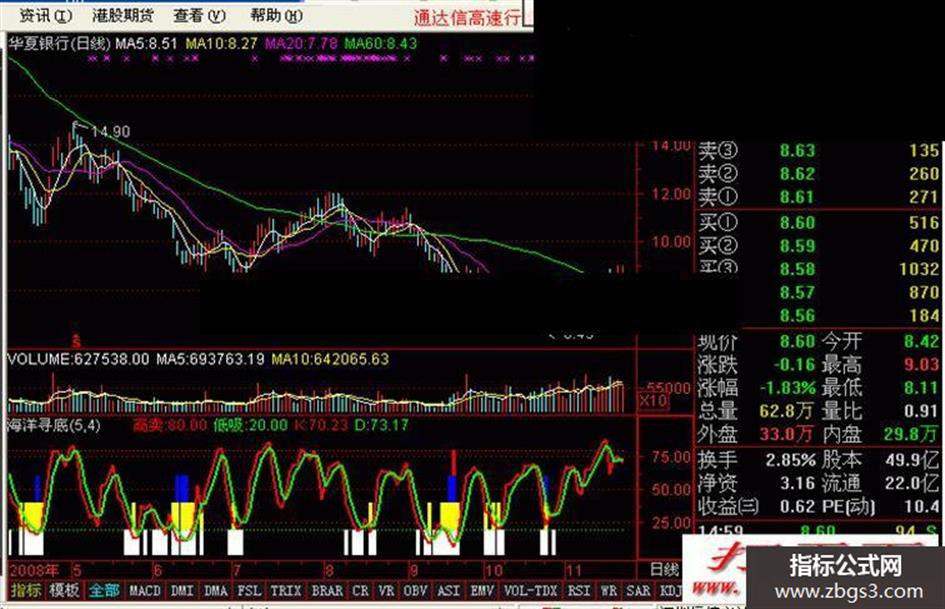Select the OBV indicator tab

pyautogui.click(x=415, y=590)
